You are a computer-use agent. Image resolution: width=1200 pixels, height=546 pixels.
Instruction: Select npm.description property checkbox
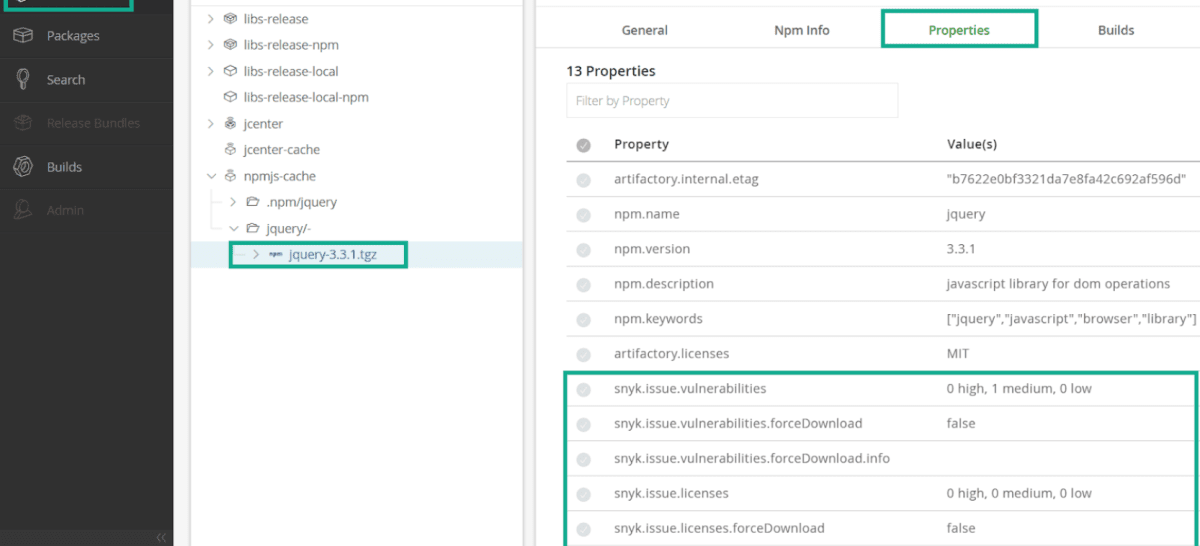(584, 285)
